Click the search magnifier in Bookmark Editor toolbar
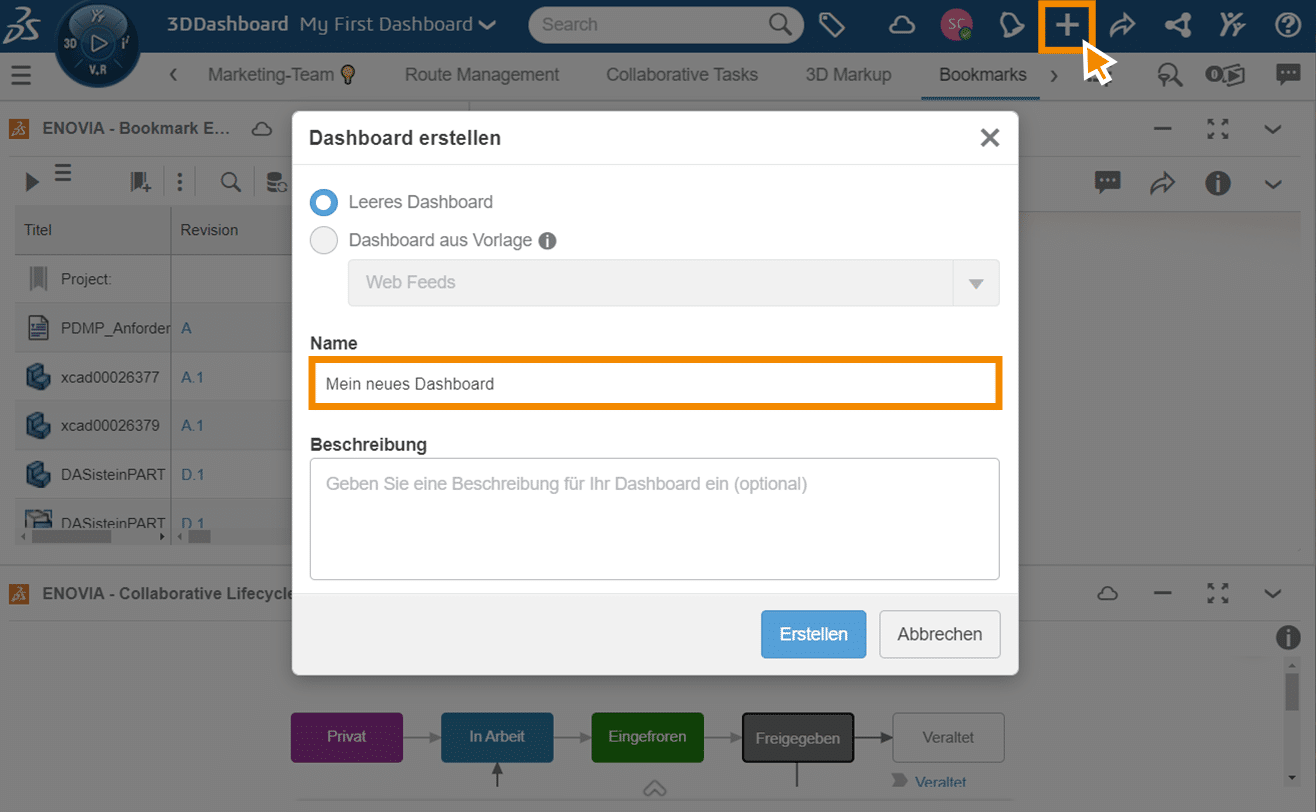 coord(230,182)
